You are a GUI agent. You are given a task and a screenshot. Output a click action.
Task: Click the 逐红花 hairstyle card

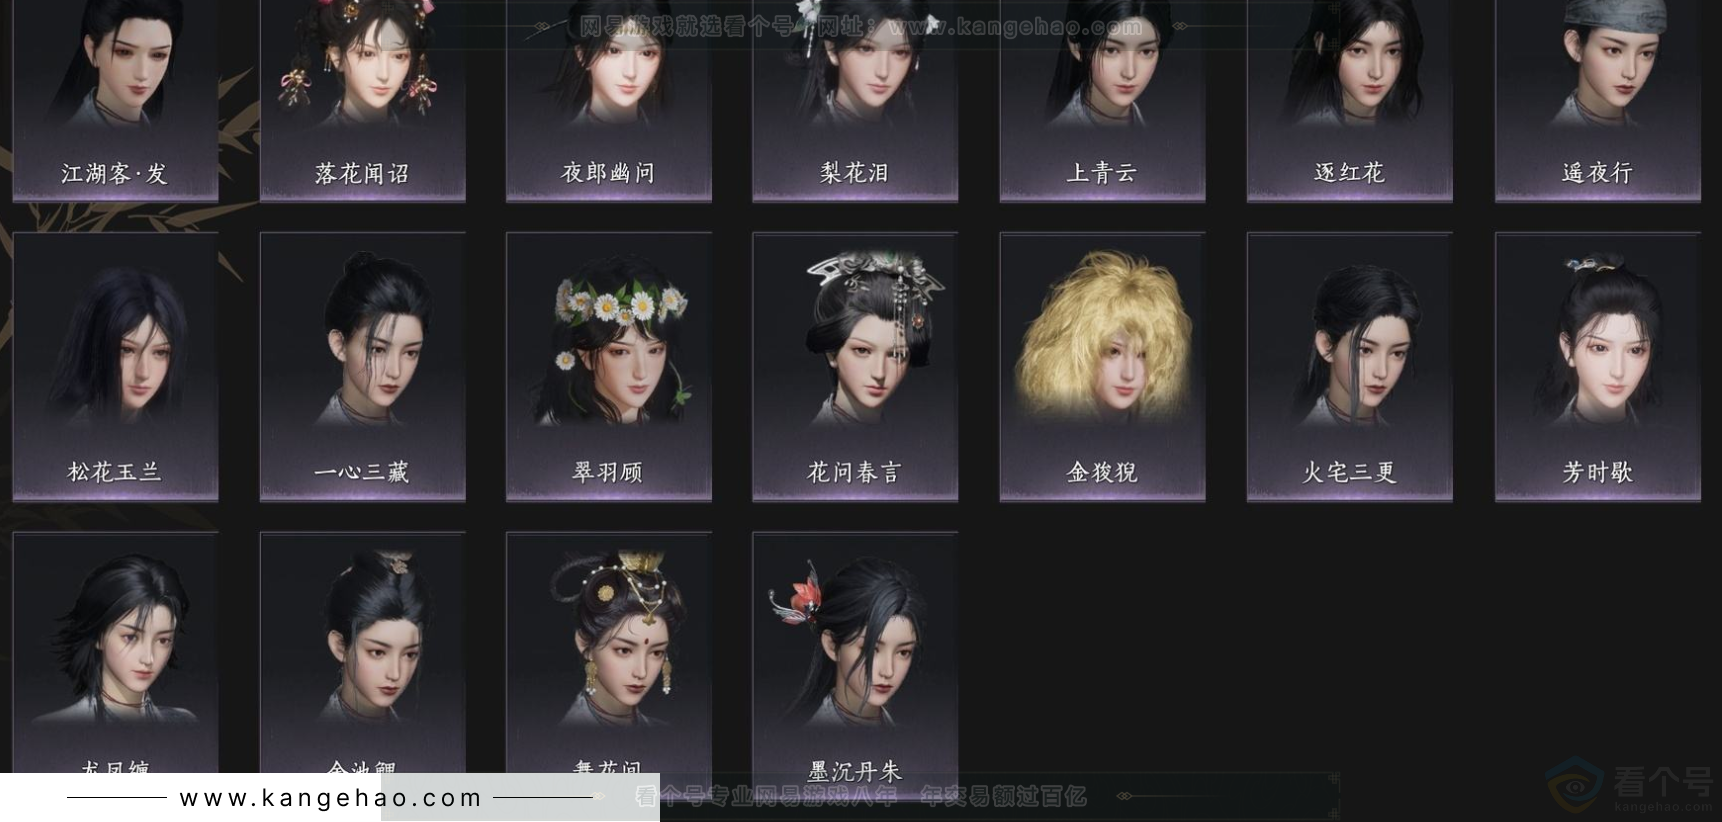pos(1349,100)
